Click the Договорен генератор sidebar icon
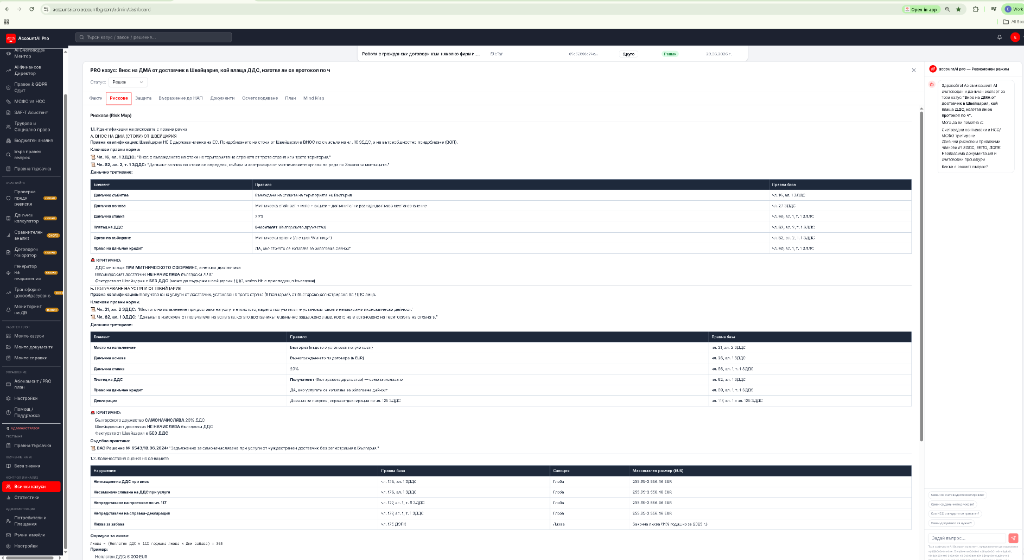 point(8,252)
